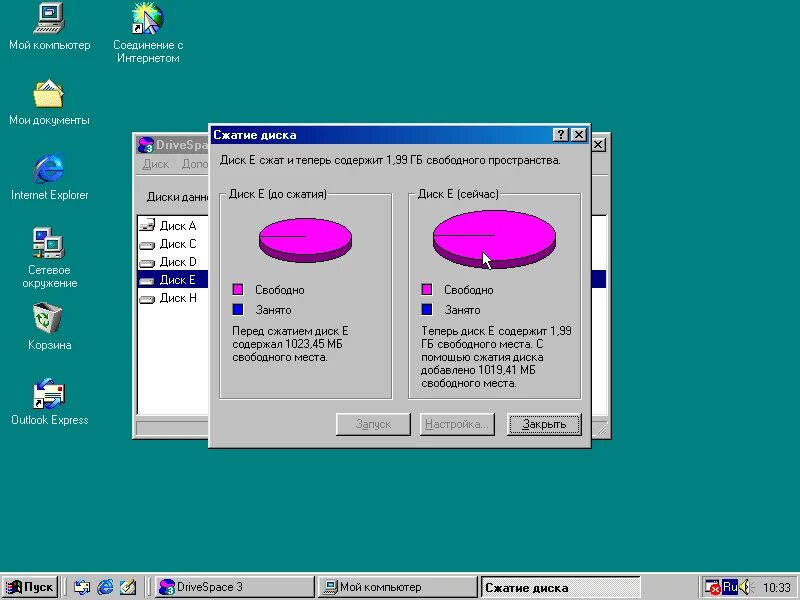Click text 'добавлено 1019,41 МБ'
800x600 pixels.
click(478, 370)
